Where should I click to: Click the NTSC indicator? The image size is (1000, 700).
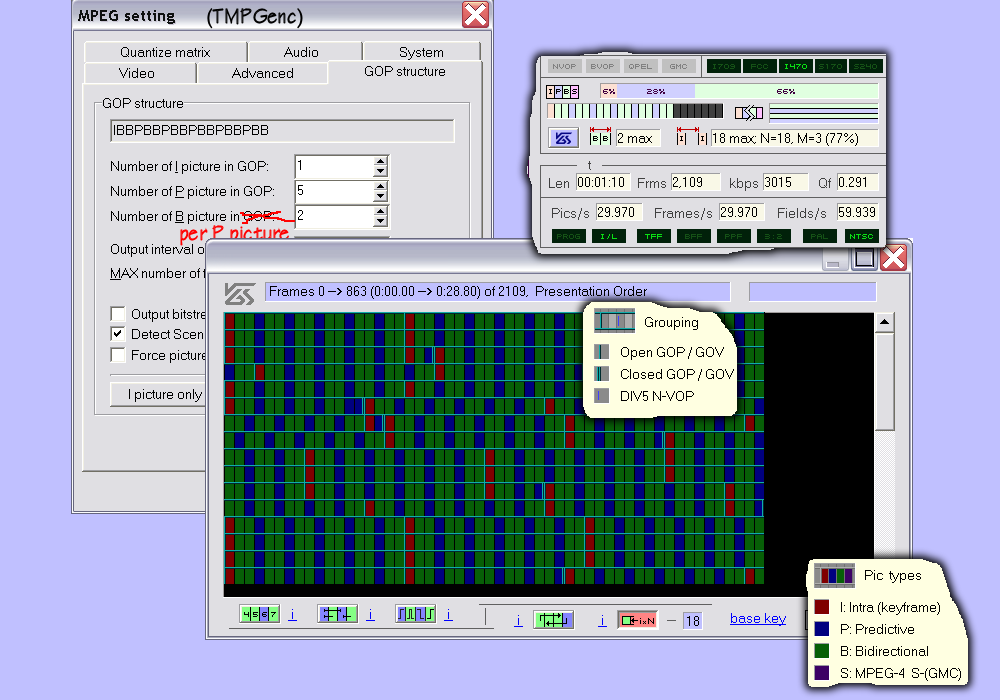(862, 237)
